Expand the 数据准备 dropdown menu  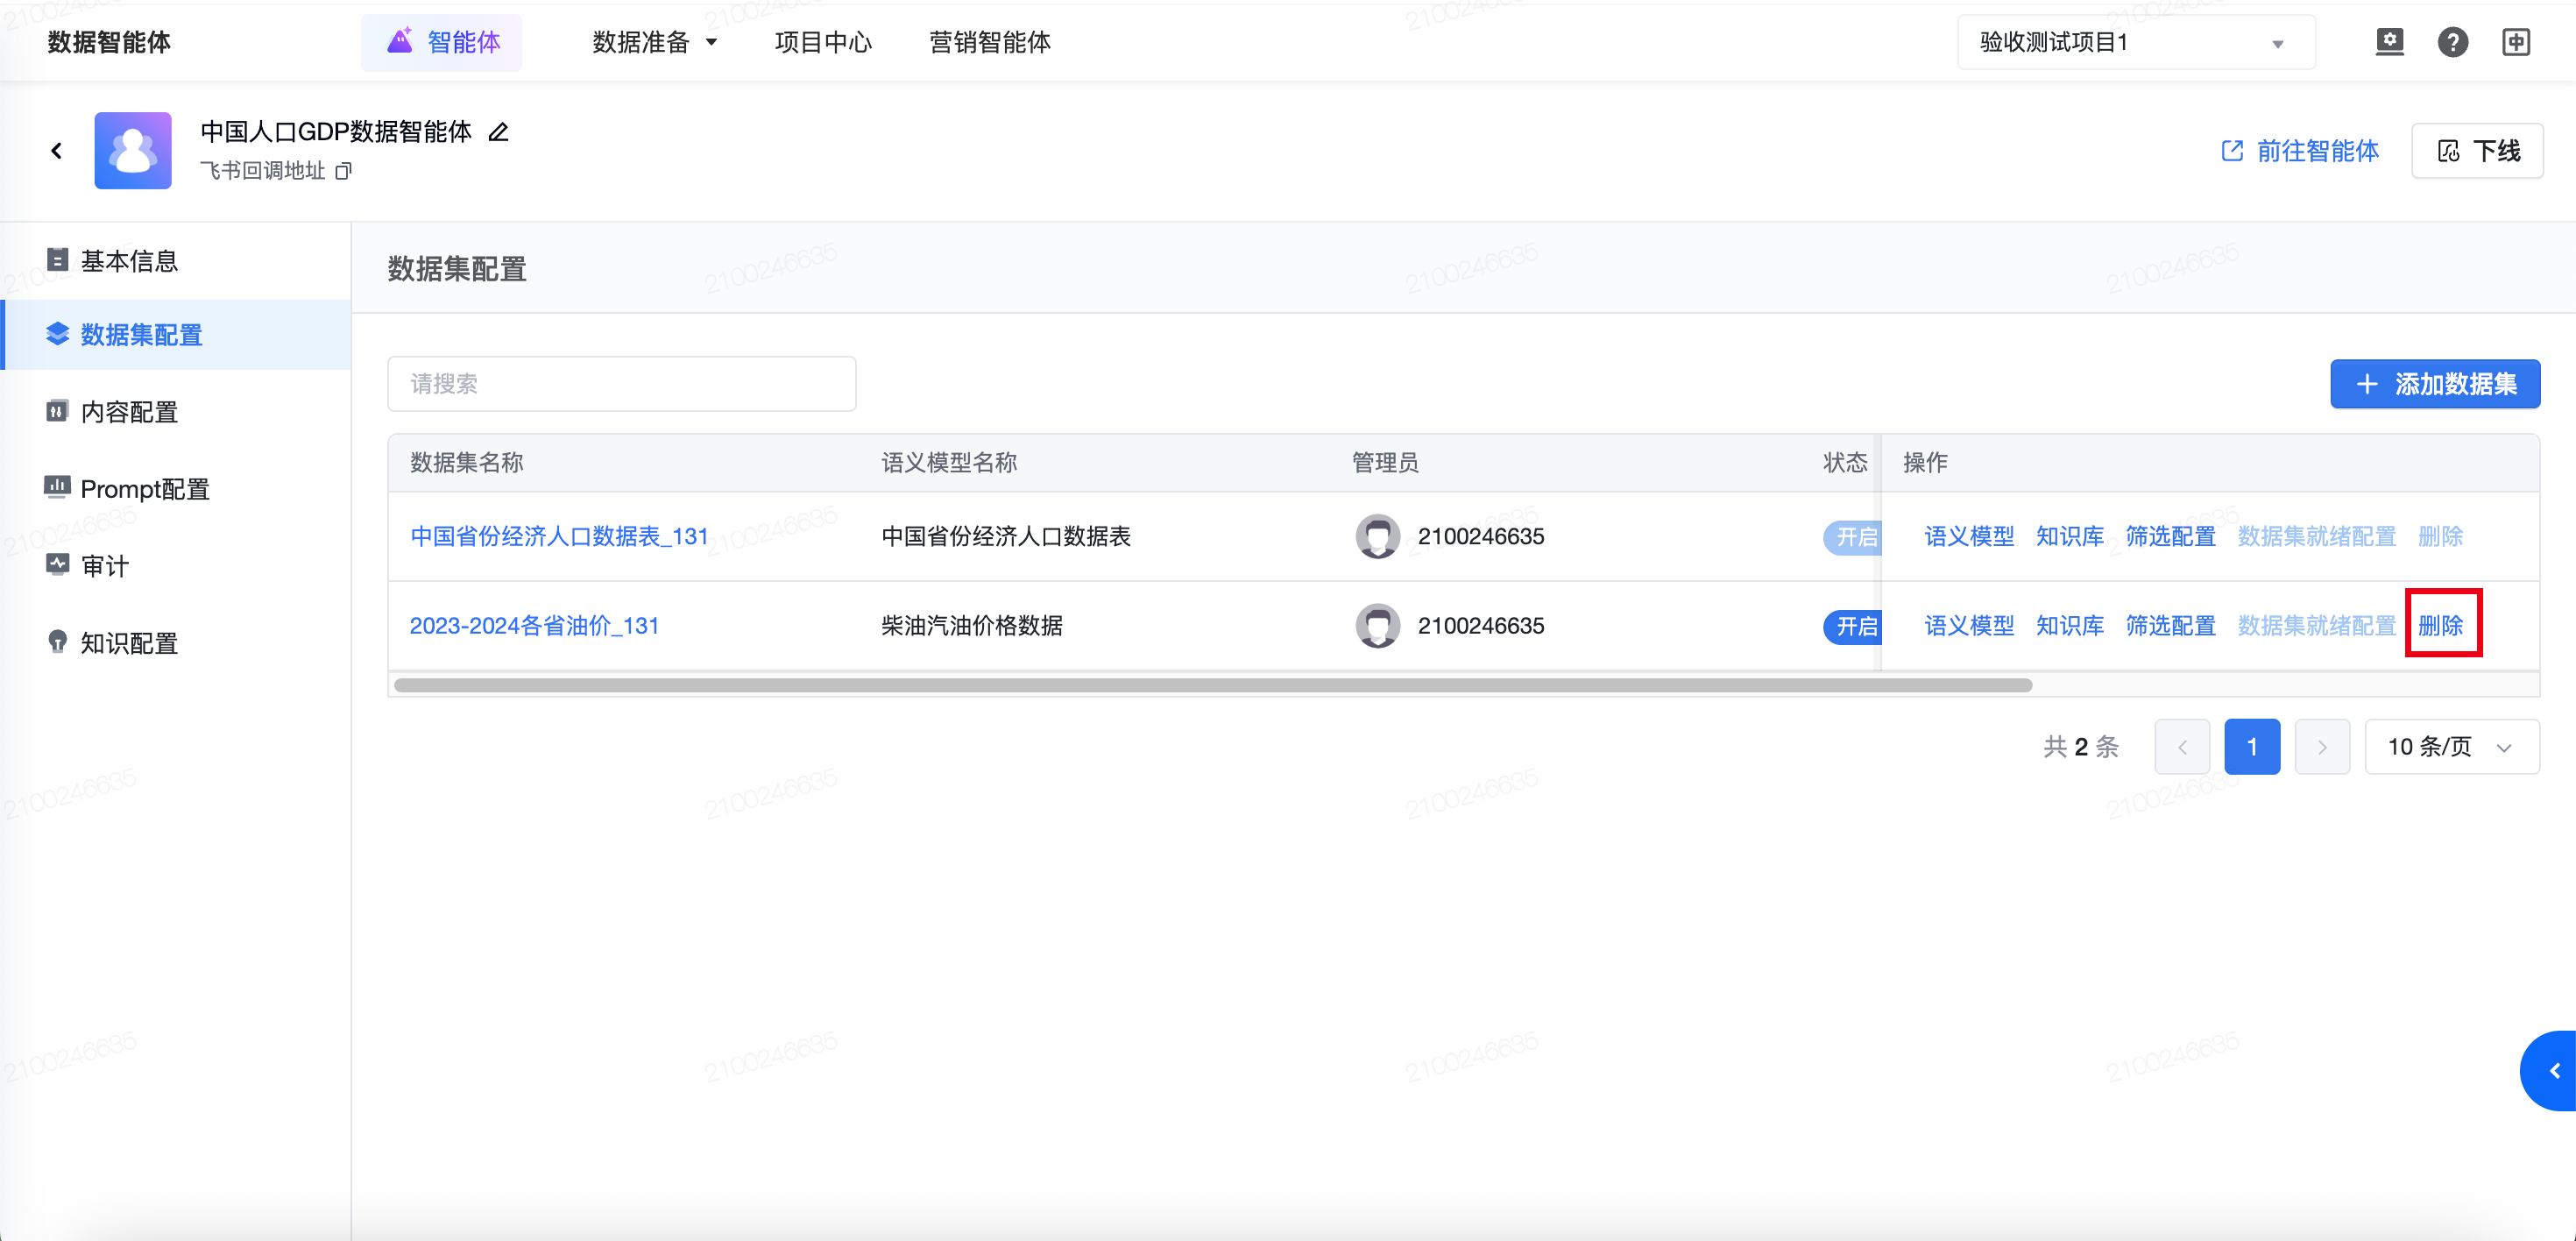pos(655,42)
